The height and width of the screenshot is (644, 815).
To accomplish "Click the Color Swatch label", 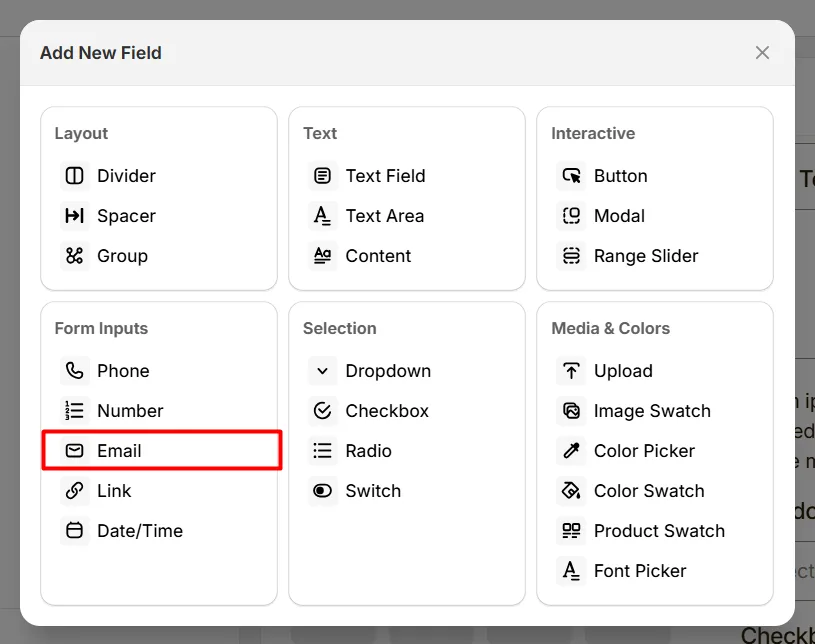I will tap(649, 491).
